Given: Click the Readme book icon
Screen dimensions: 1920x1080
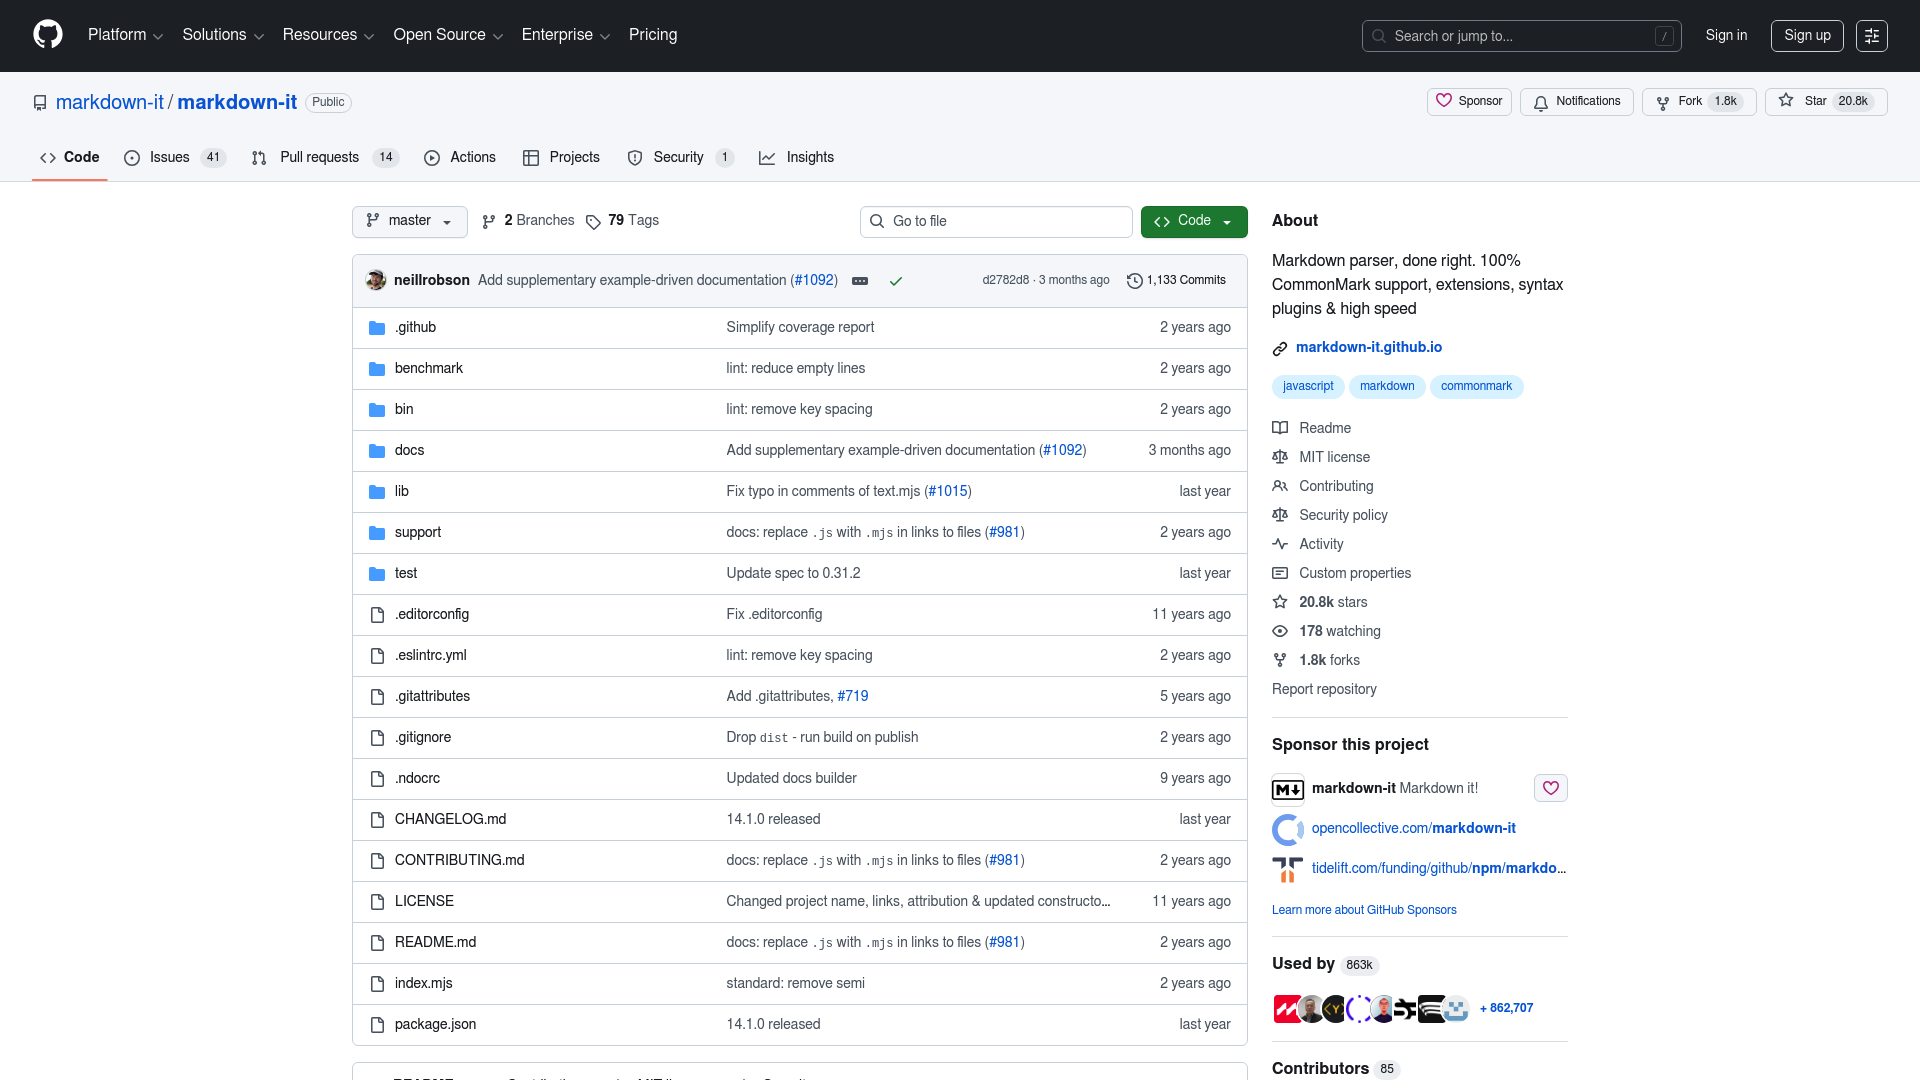Looking at the screenshot, I should (1280, 428).
